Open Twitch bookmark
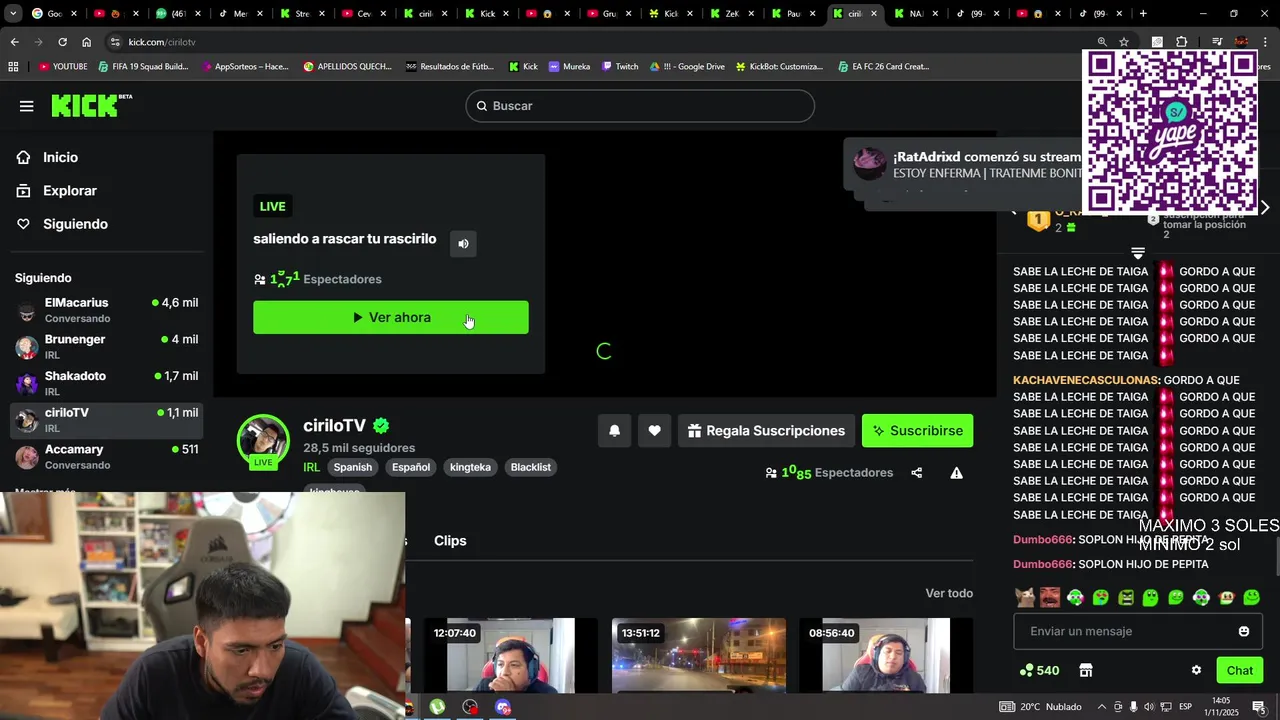Viewport: 1280px width, 720px height. tap(619, 66)
